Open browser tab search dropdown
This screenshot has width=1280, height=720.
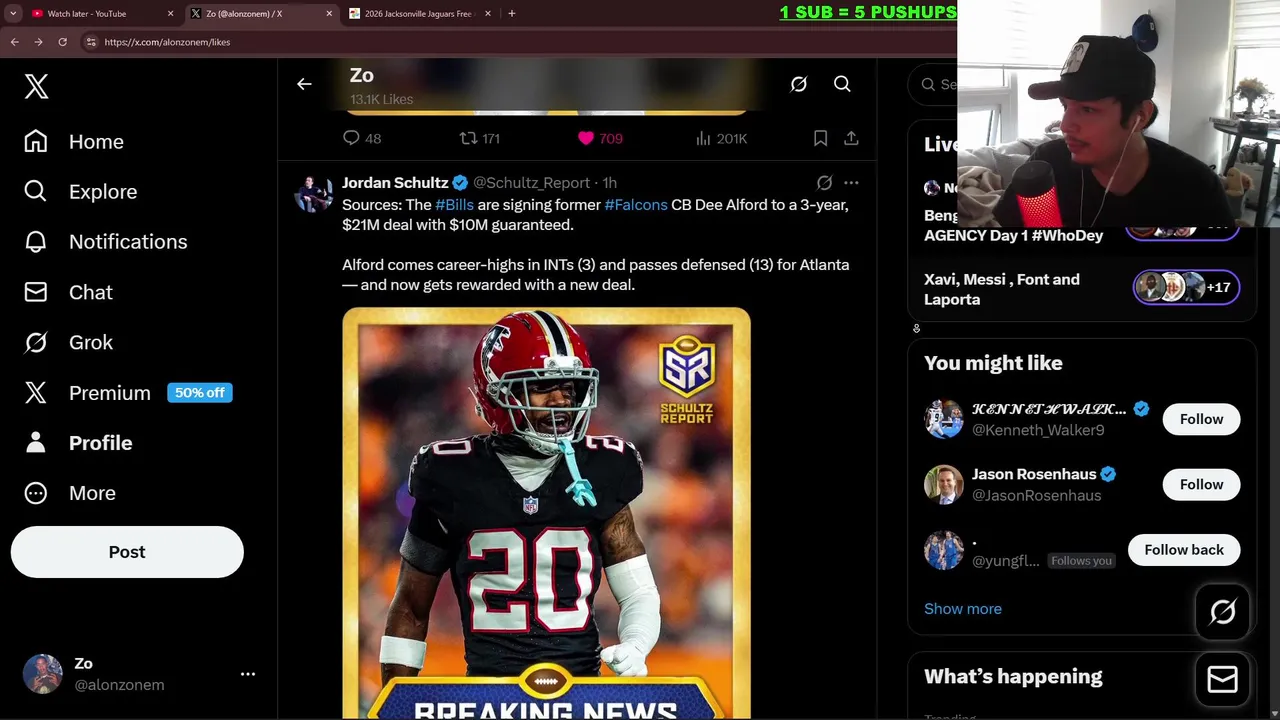(12, 13)
